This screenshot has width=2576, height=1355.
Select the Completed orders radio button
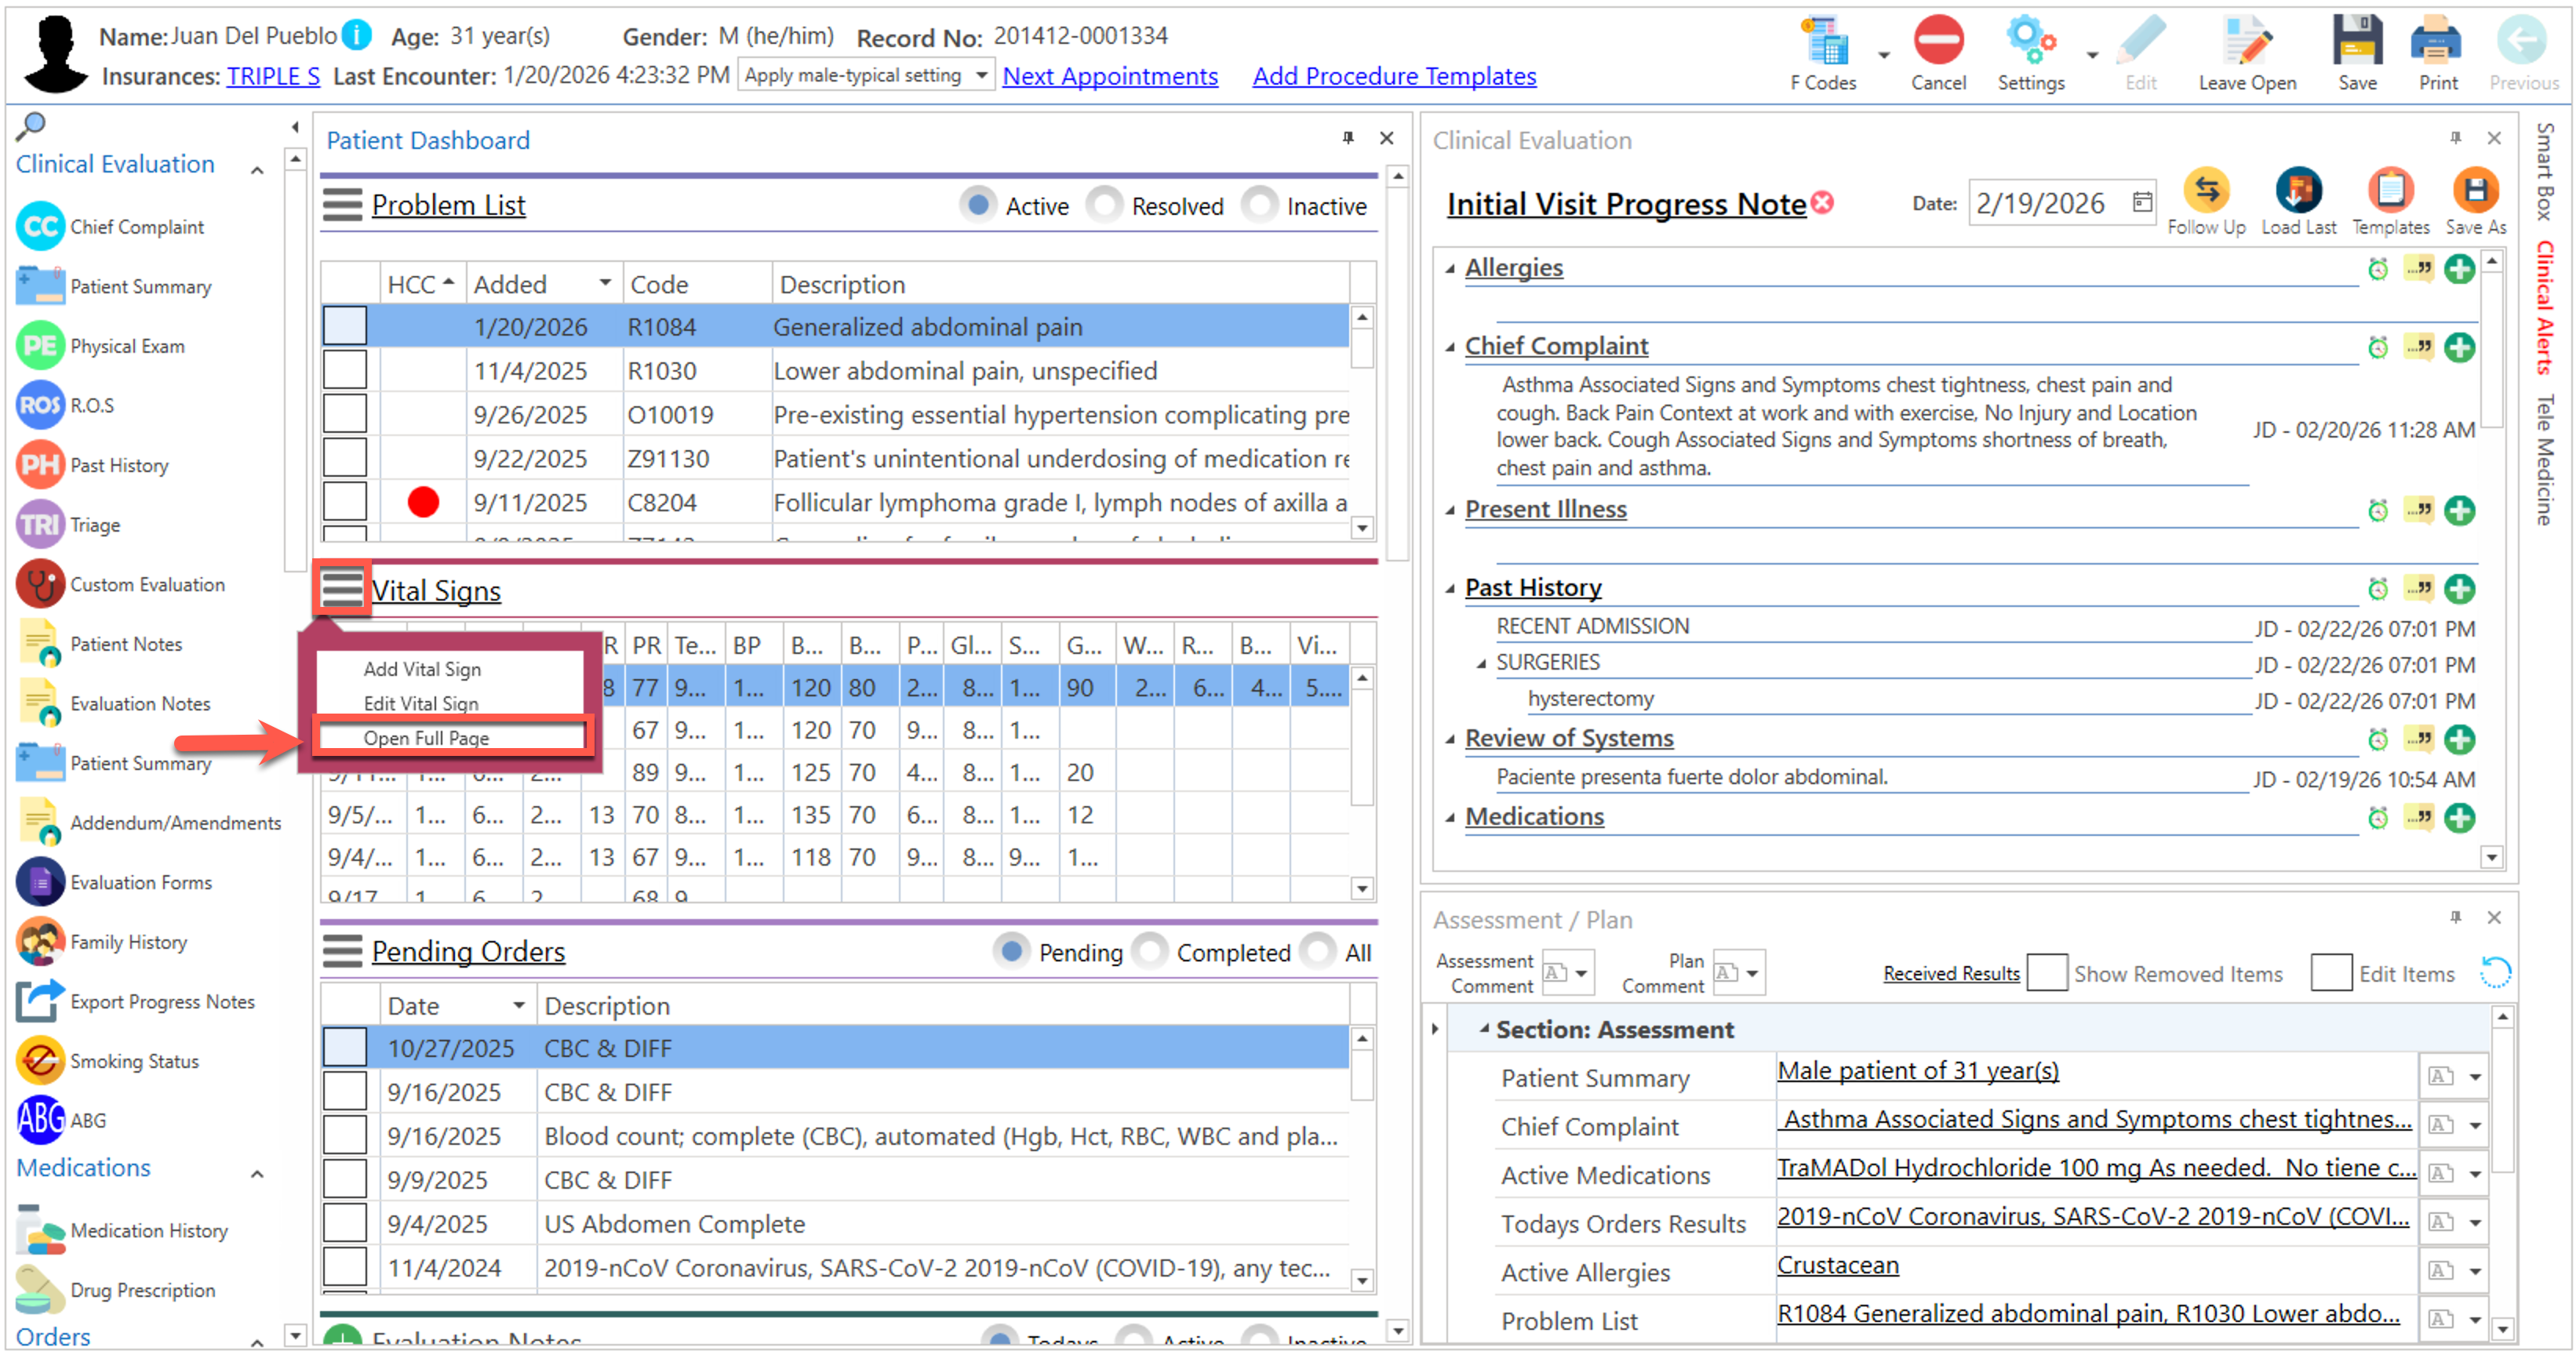tap(1149, 951)
